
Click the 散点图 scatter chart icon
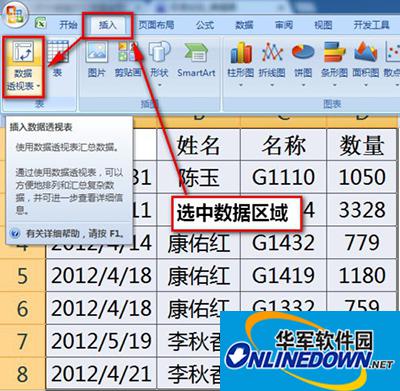392,52
